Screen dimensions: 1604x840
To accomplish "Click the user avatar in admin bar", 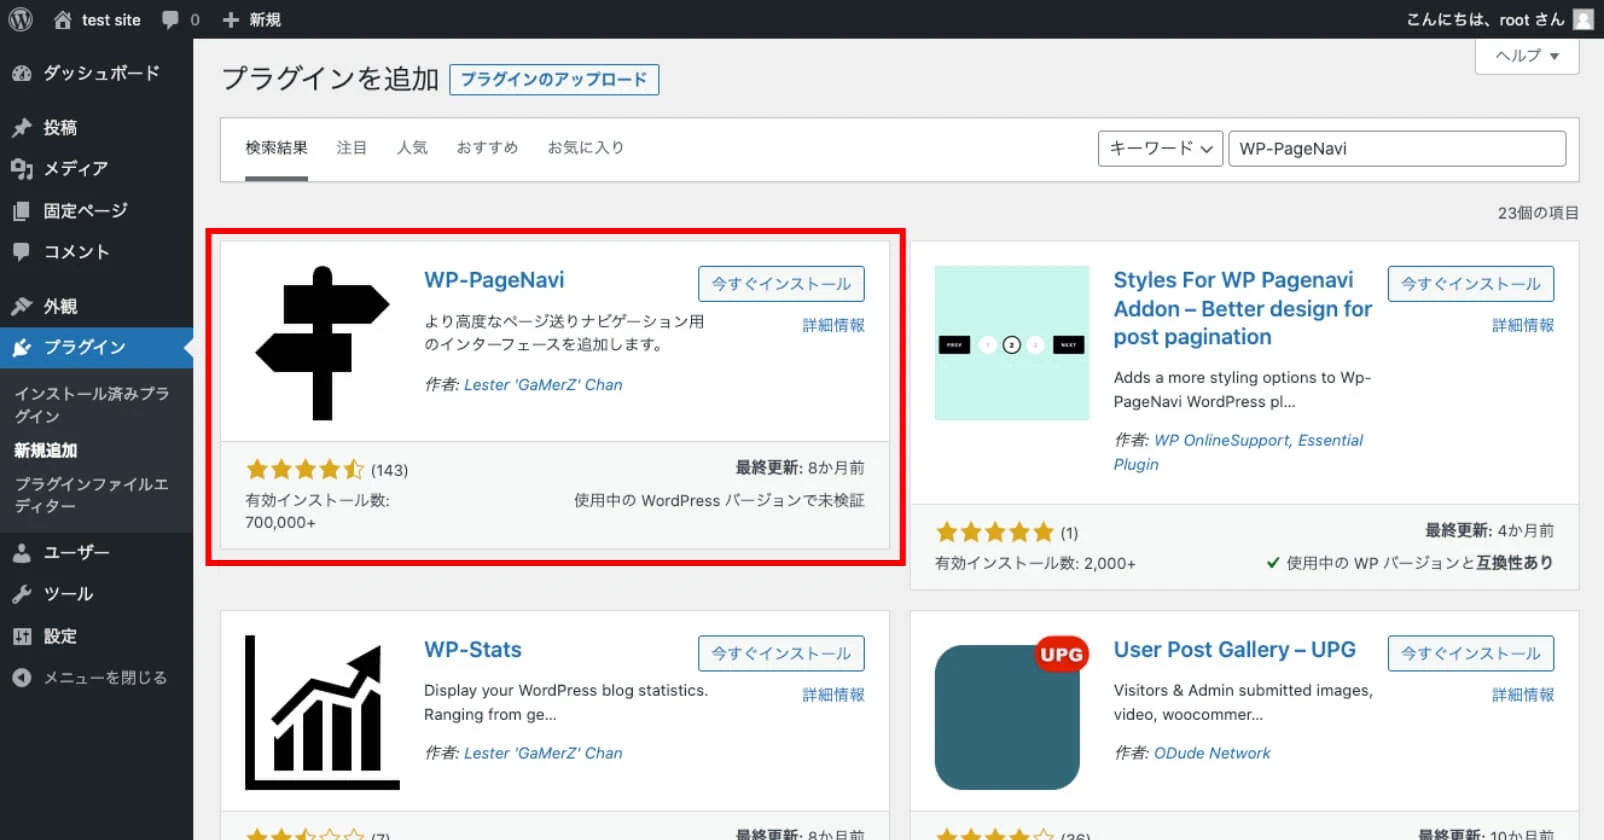I will [x=1583, y=19].
